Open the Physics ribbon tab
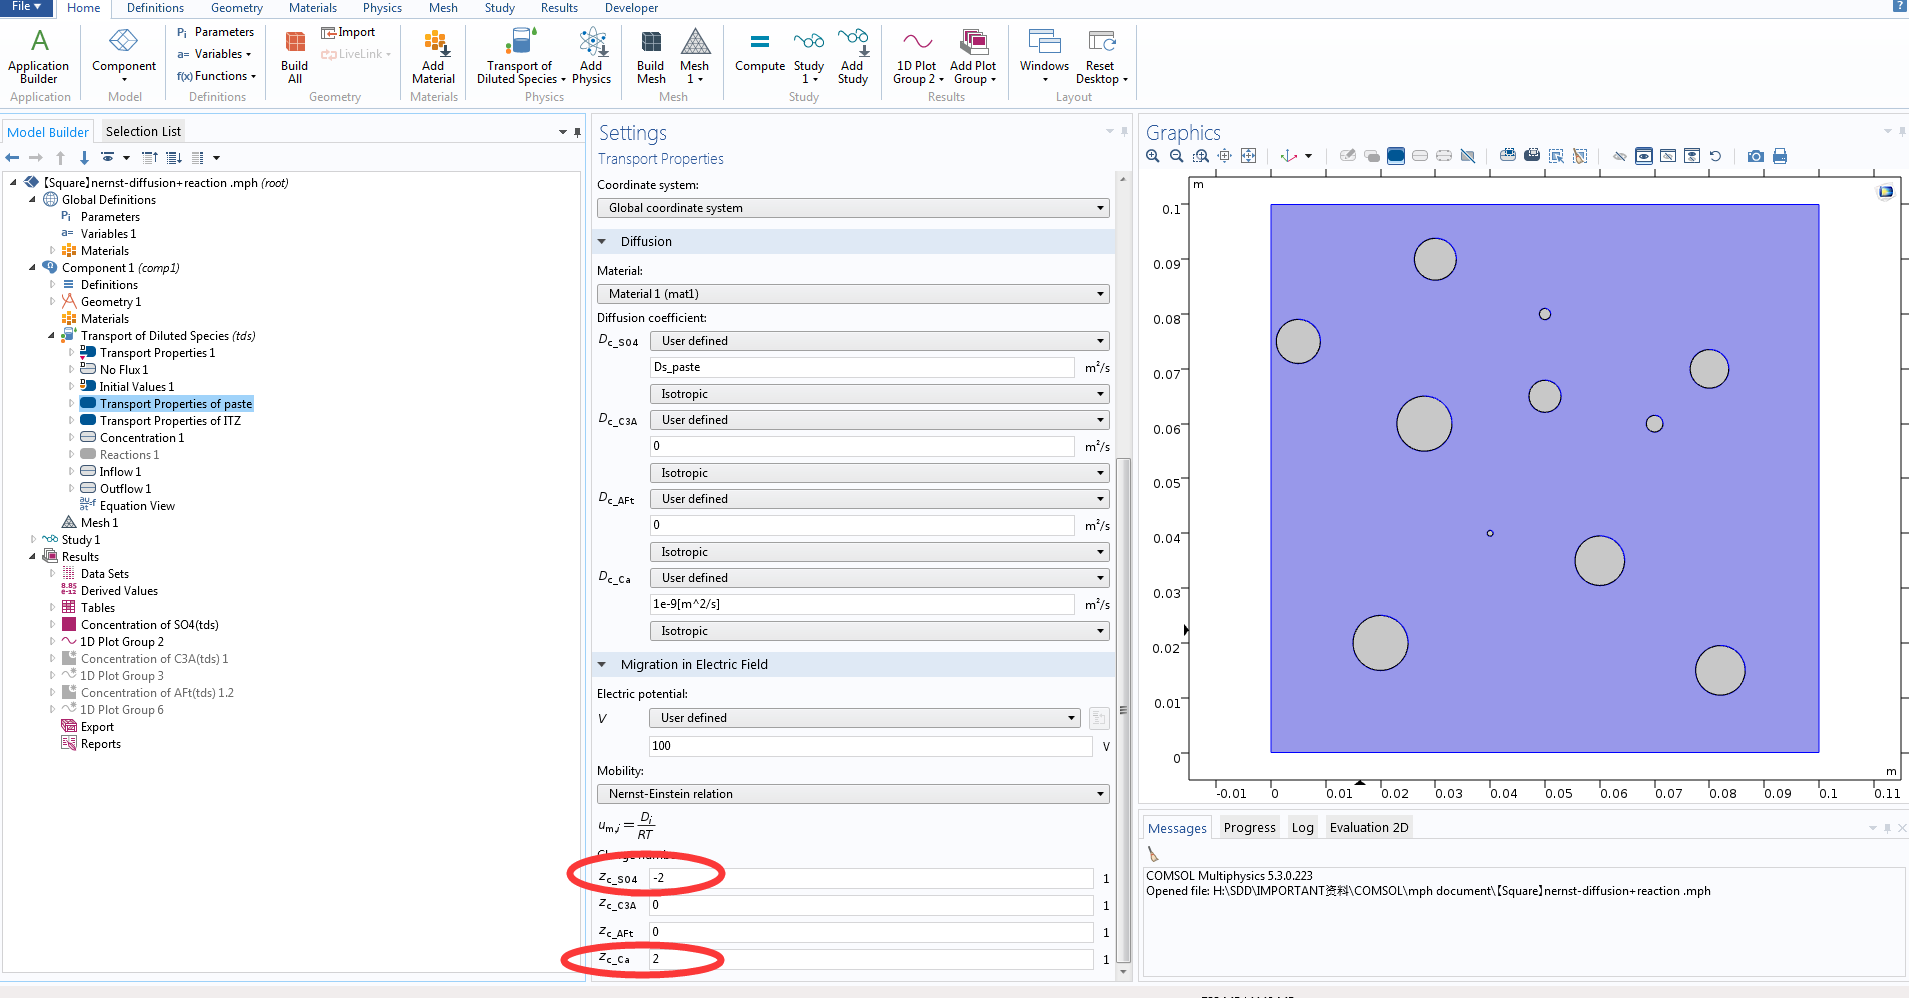Screen dimensions: 1909x998 382,8
